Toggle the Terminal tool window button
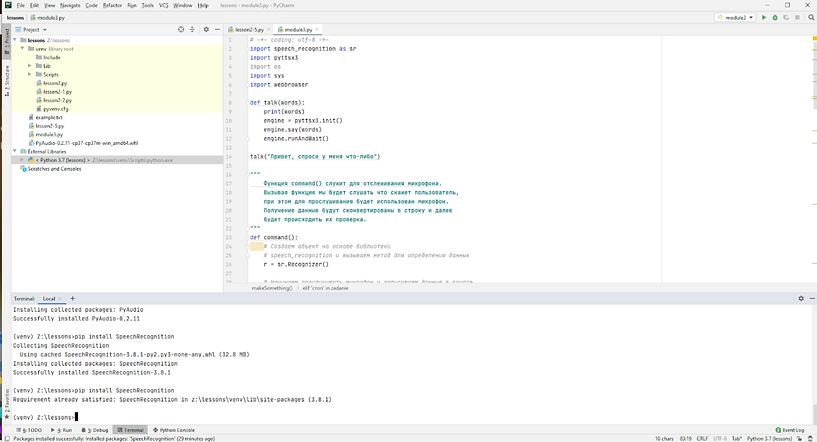Screen dimensions: 817x442 click(130, 430)
